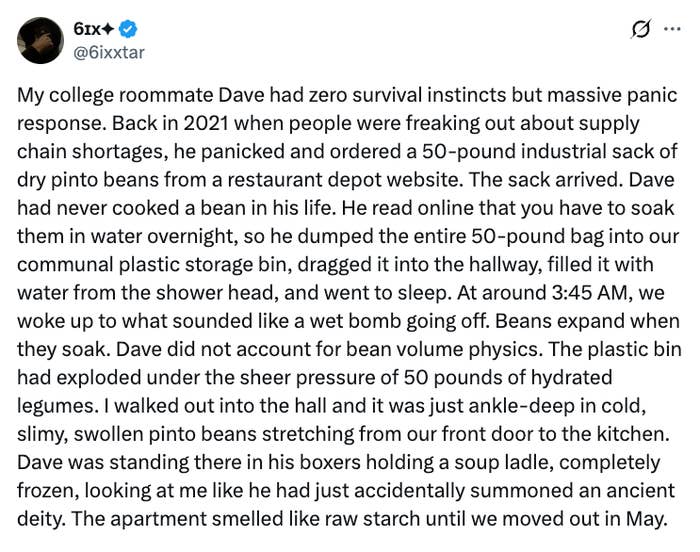Click the phrase "chain shortages" in the post
Image resolution: width=700 pixels, height=552 pixels.
pos(90,152)
